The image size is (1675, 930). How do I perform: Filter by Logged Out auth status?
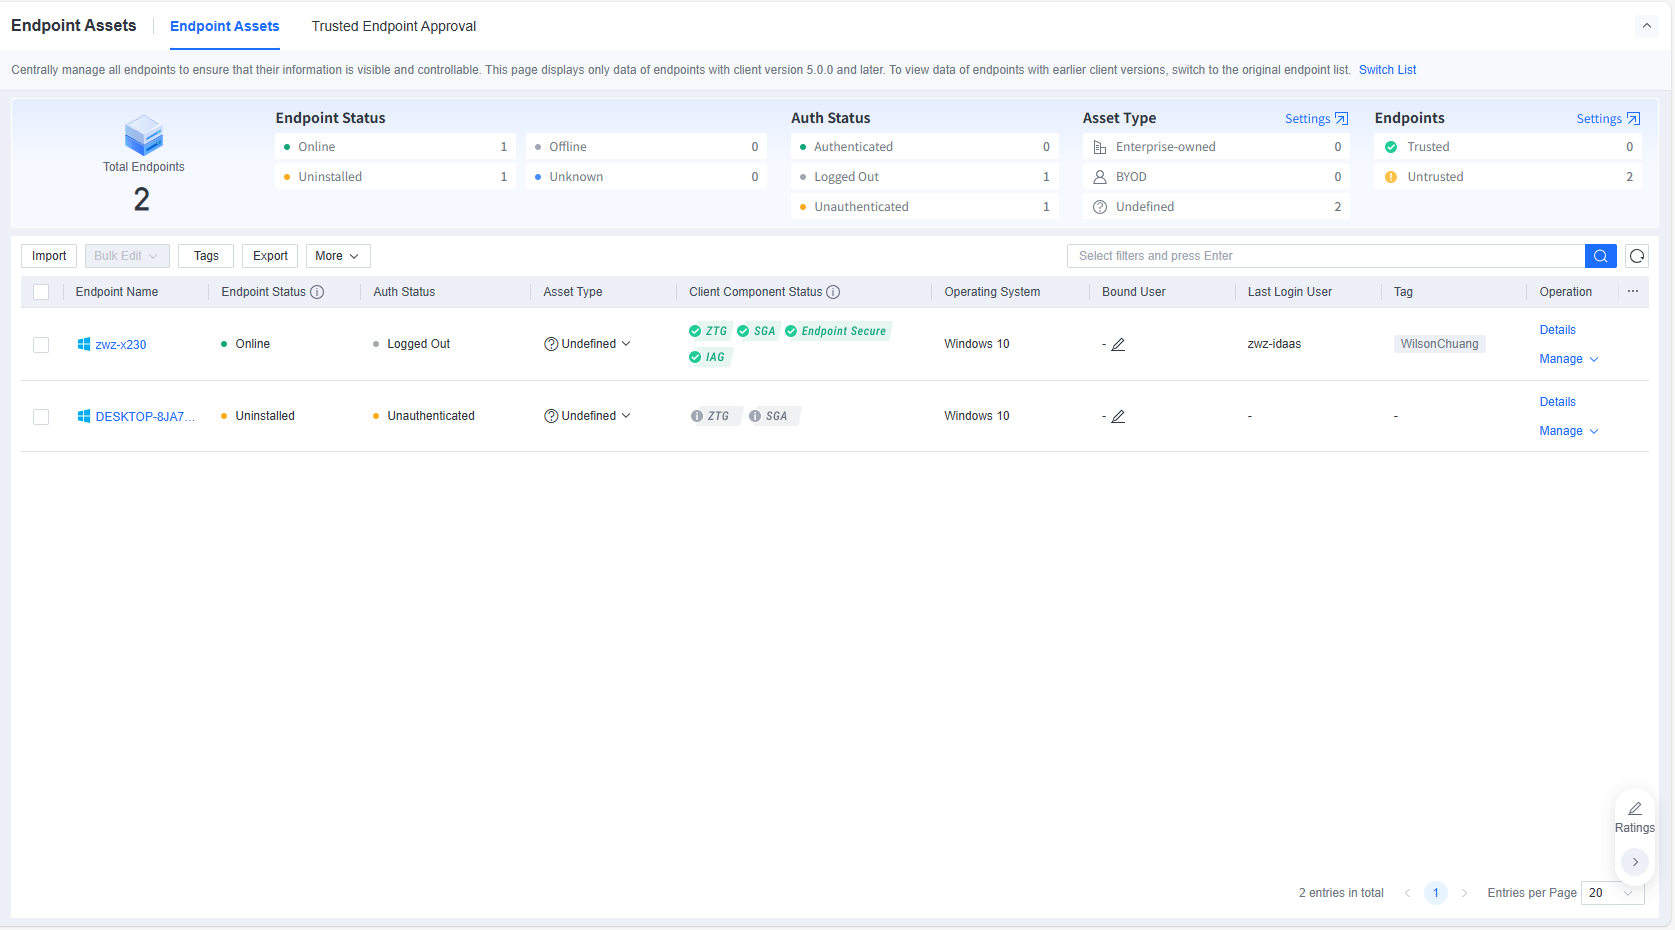[924, 177]
